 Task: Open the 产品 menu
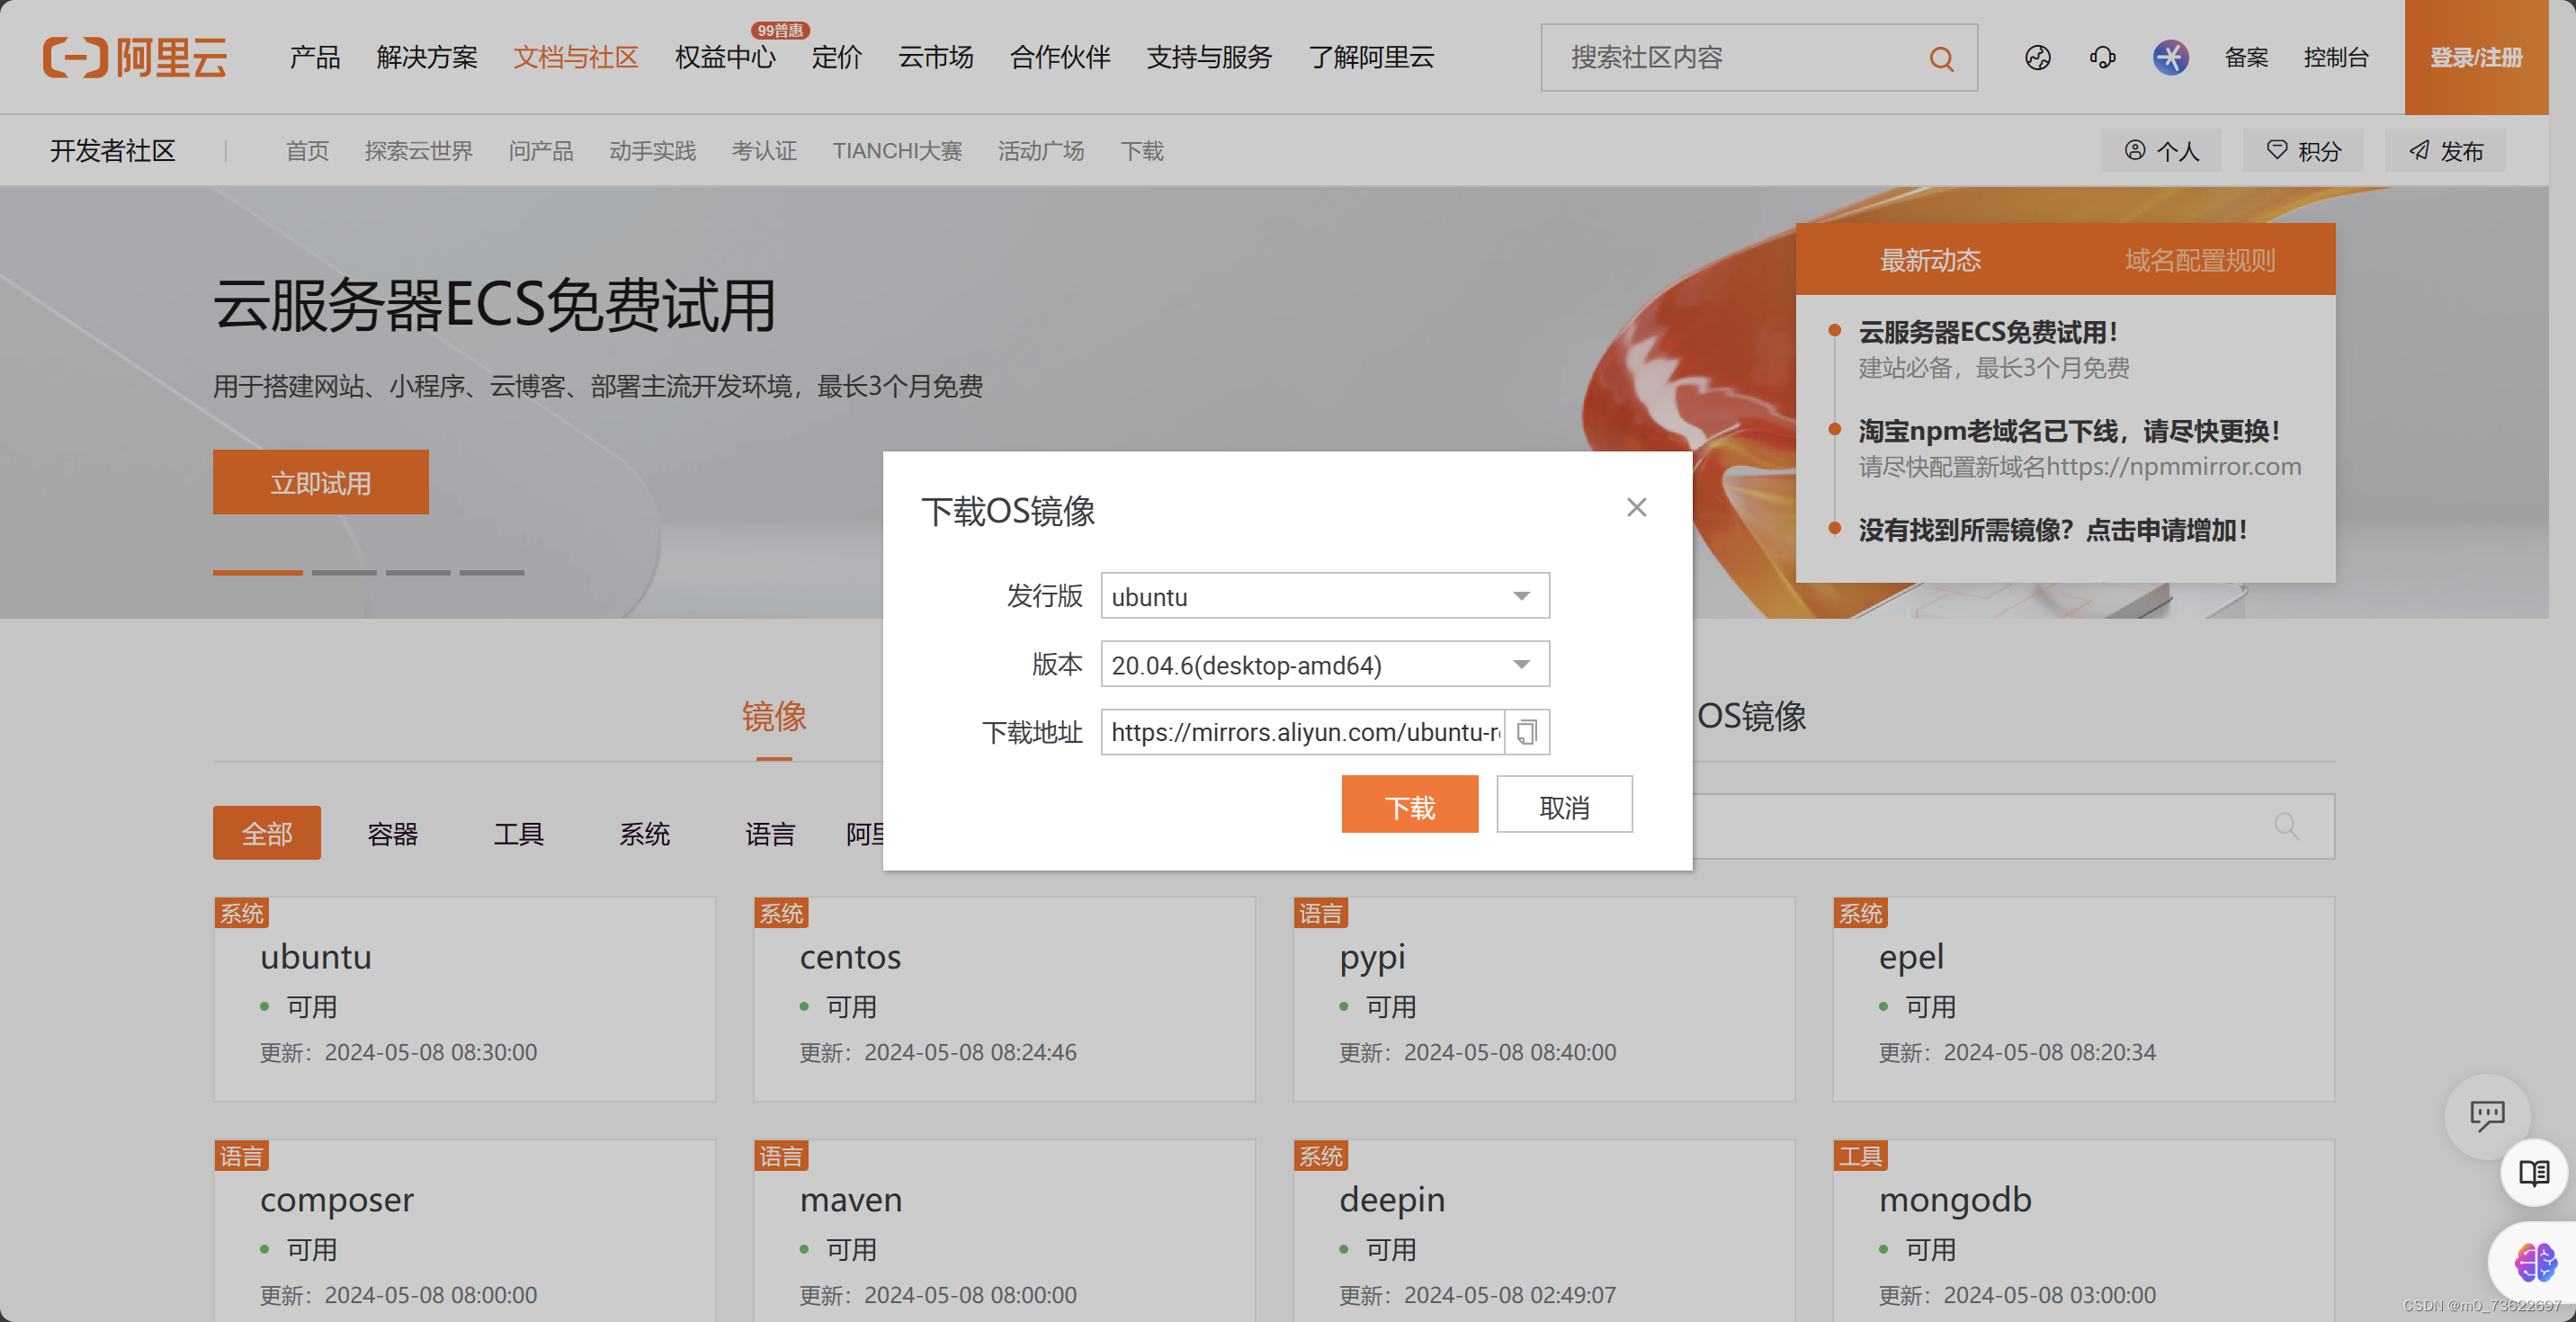click(x=315, y=57)
